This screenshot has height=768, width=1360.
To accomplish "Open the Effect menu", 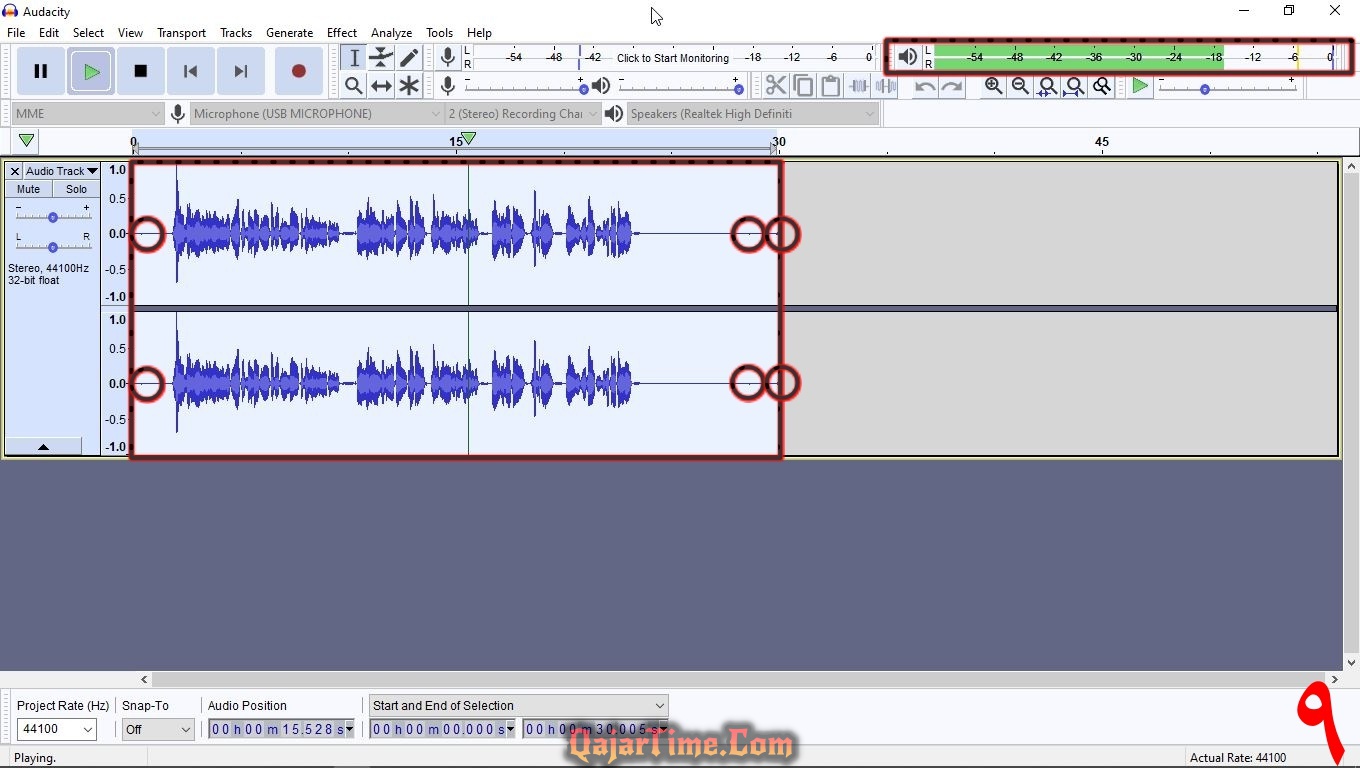I will tap(341, 33).
